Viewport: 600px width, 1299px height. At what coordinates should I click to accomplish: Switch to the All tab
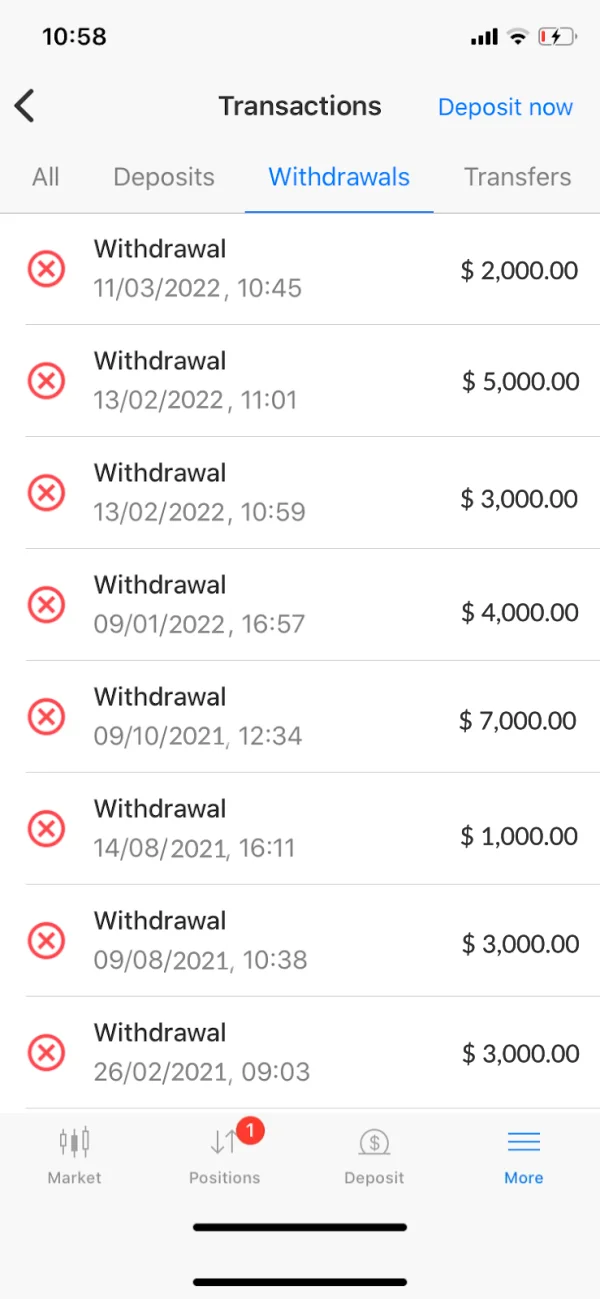click(46, 177)
